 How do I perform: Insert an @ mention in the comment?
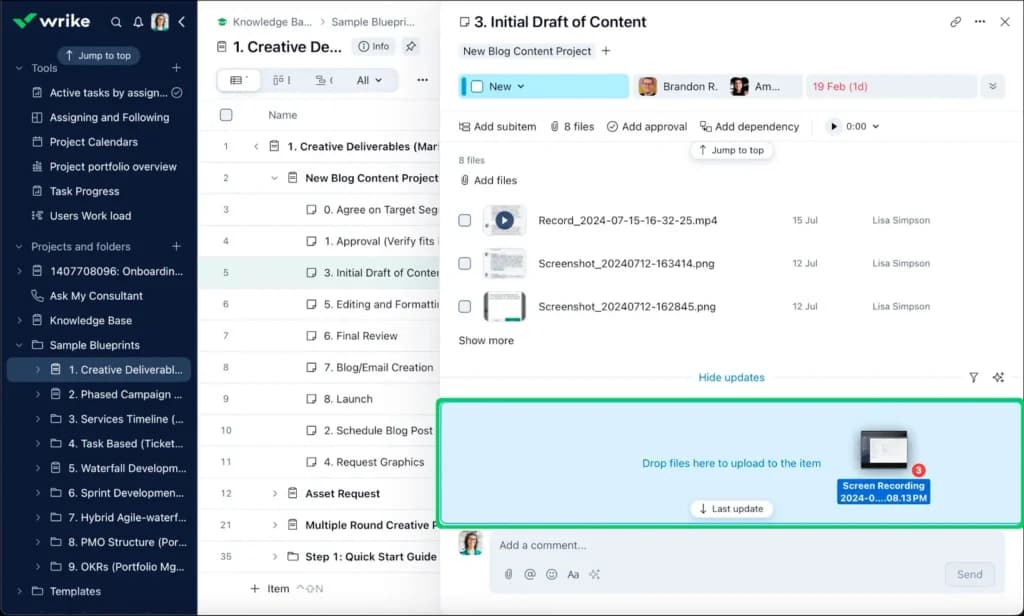(530, 574)
